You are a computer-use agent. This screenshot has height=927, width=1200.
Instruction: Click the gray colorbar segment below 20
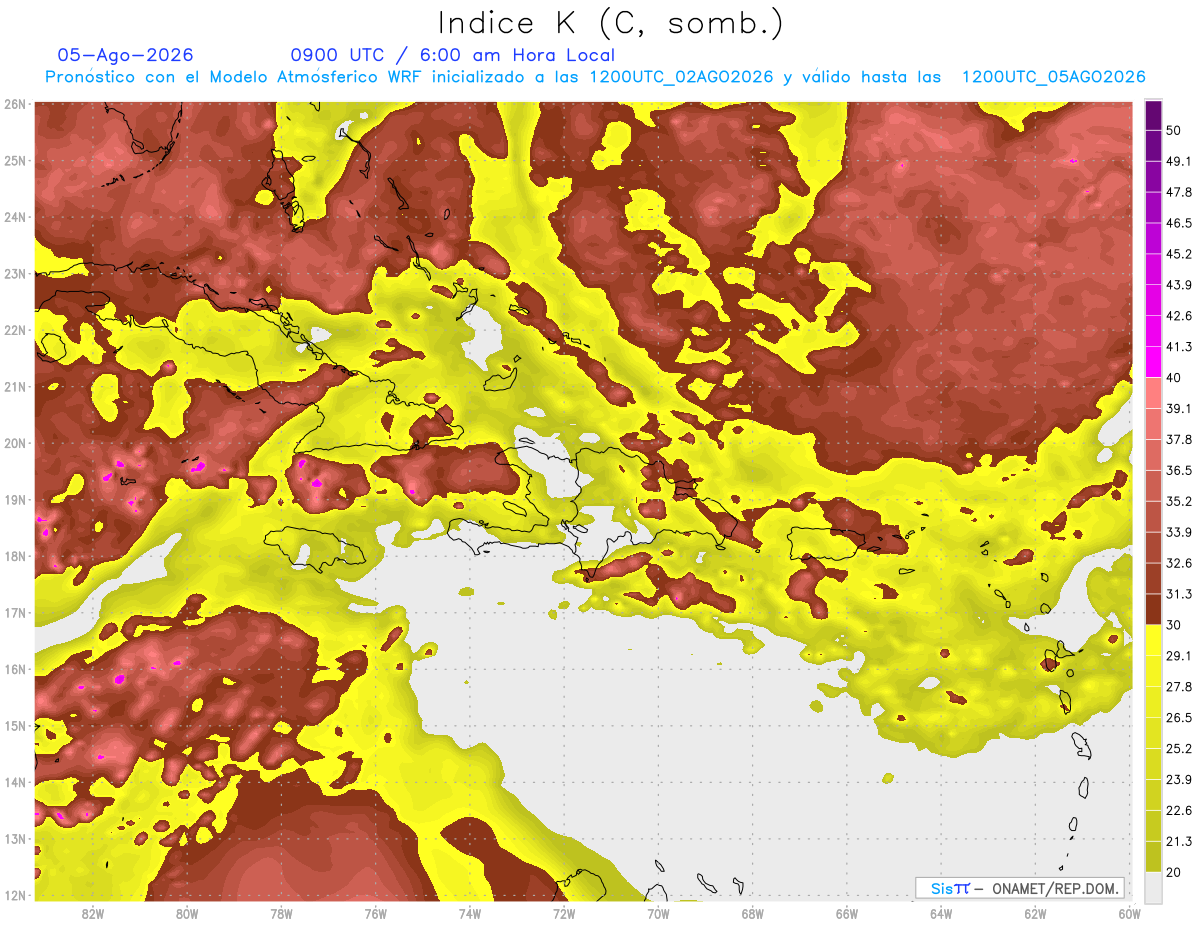coord(1153,886)
